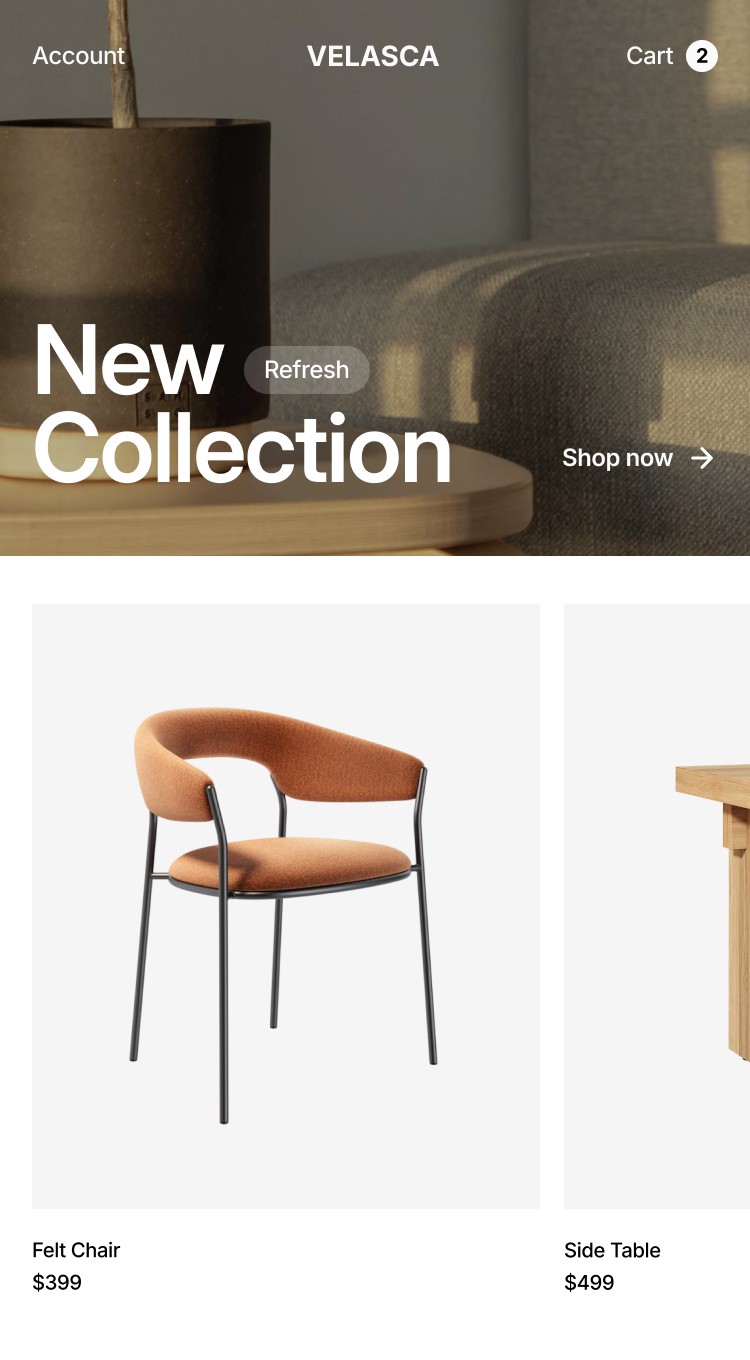Screen dimensions: 750x1360
Task: Click the New Collection headline
Action: pyautogui.click(x=242, y=405)
